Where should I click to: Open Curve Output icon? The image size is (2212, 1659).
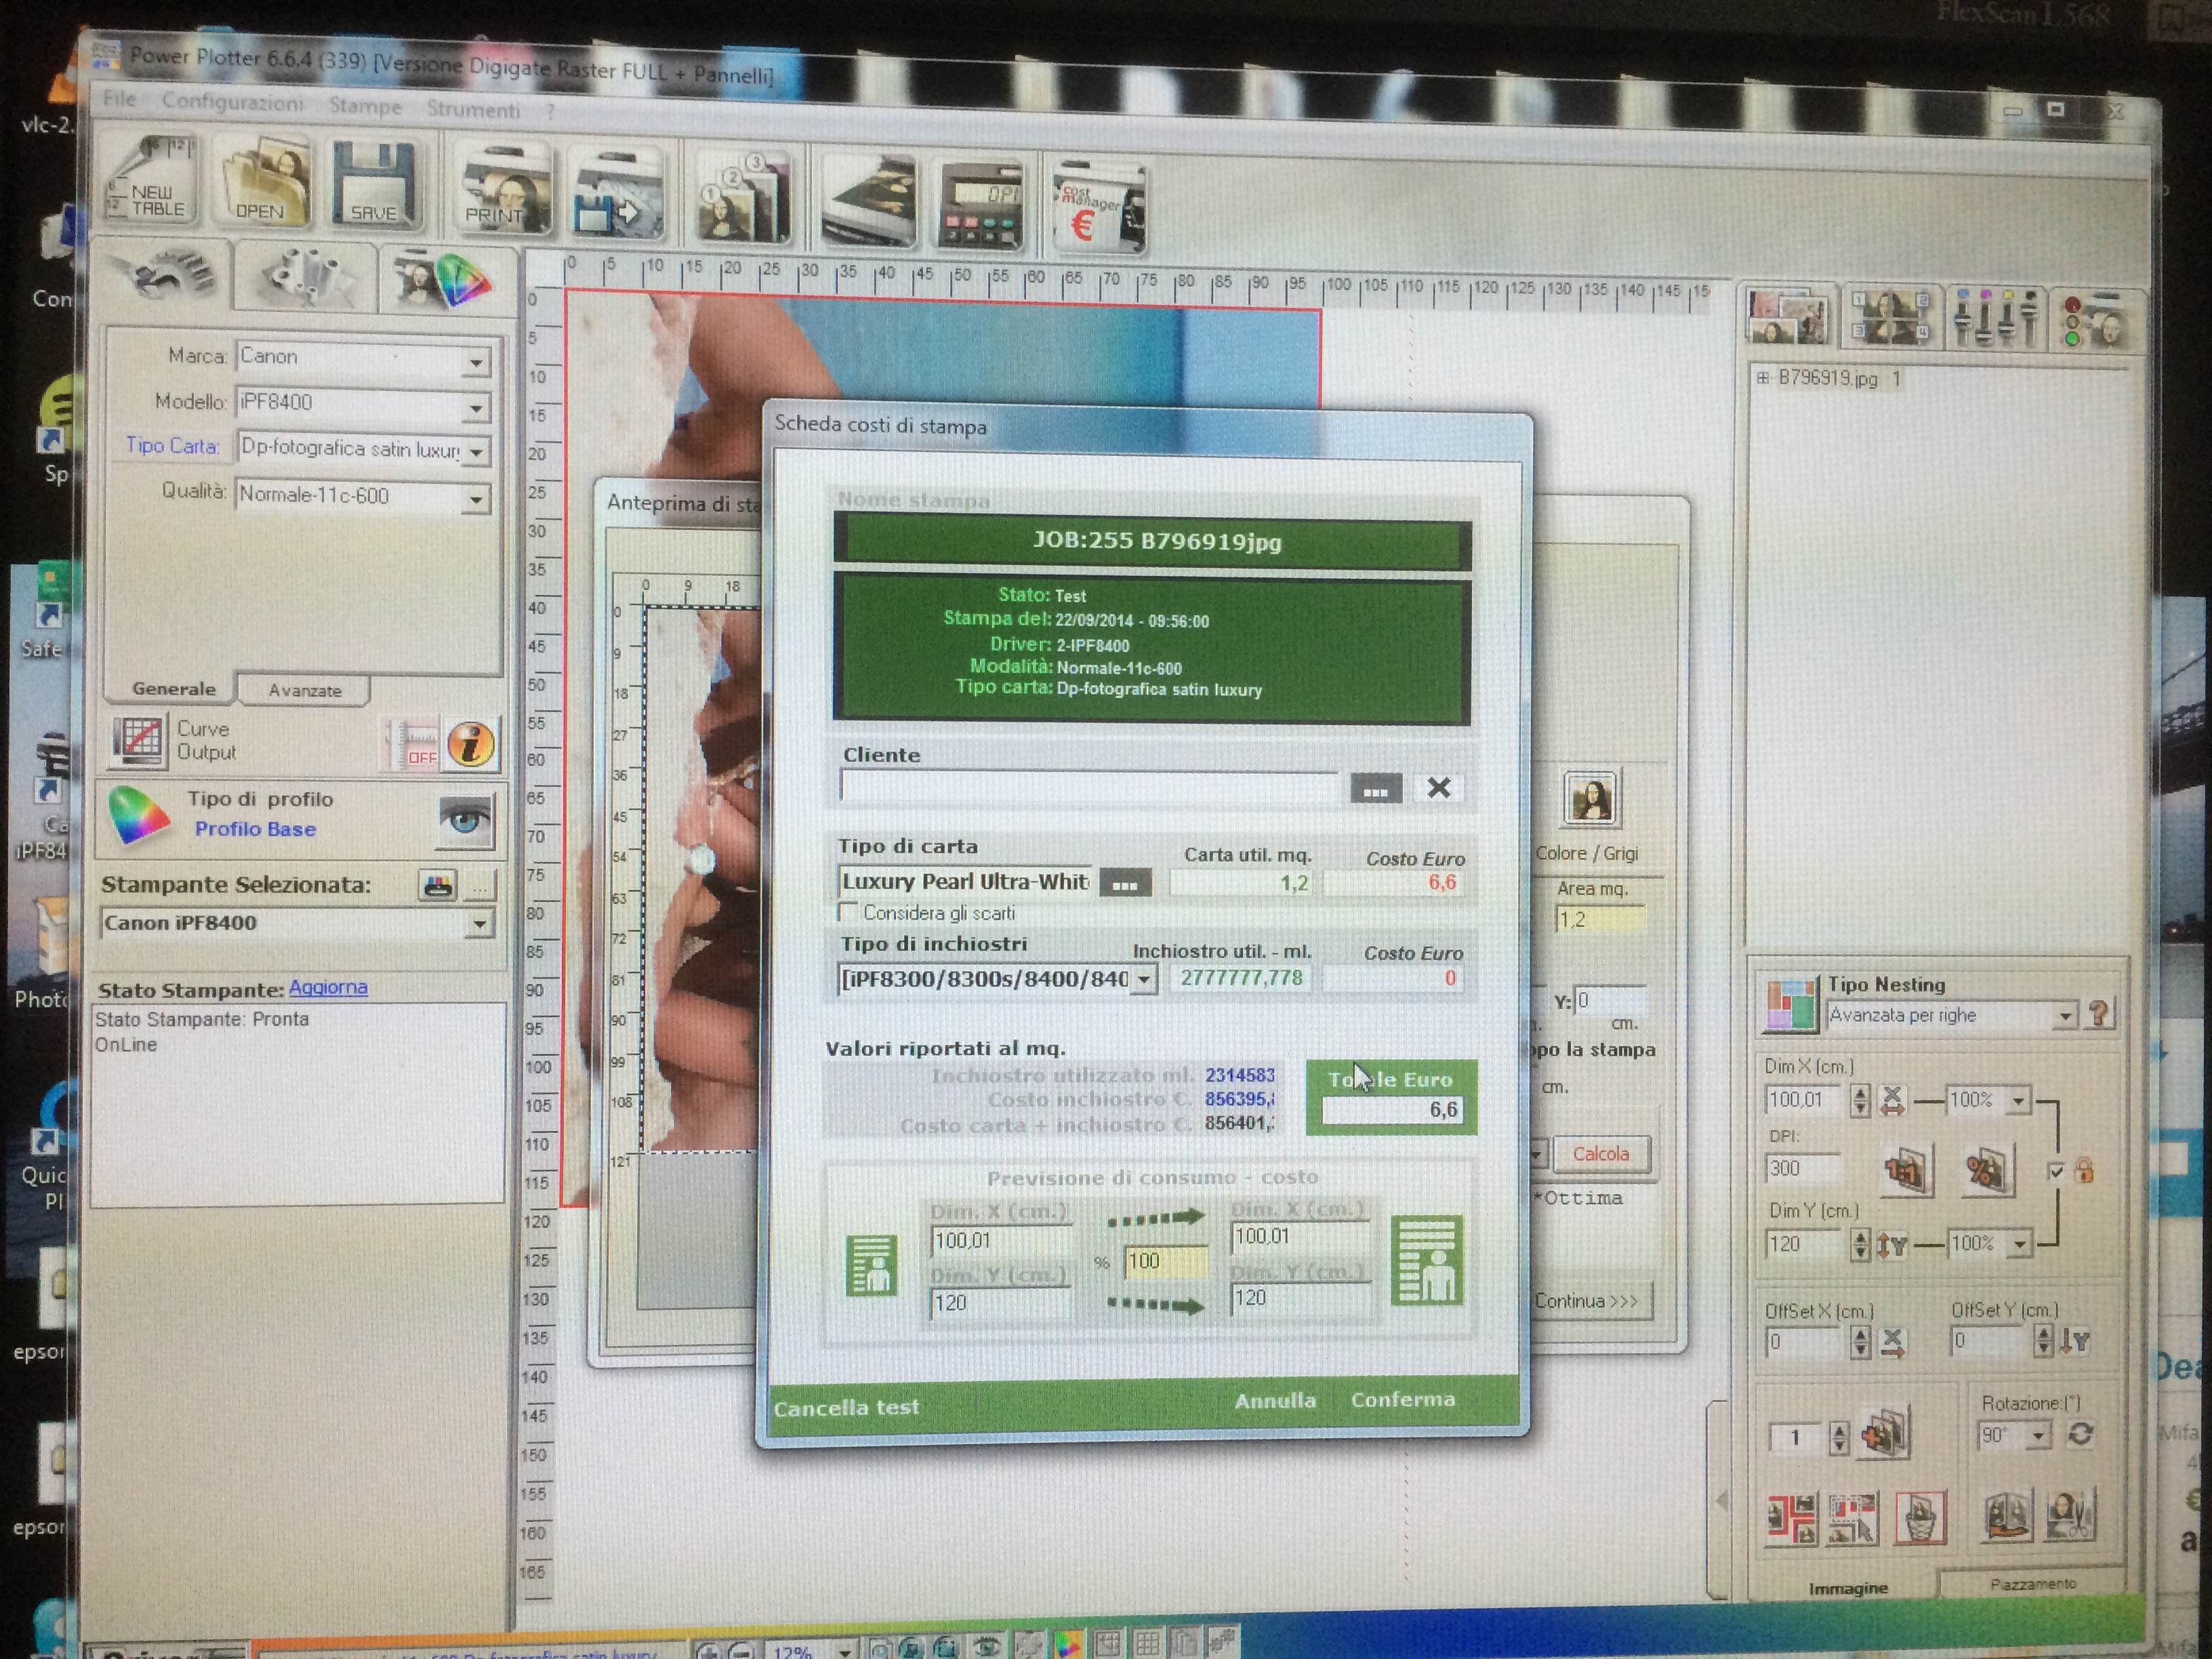click(x=138, y=741)
